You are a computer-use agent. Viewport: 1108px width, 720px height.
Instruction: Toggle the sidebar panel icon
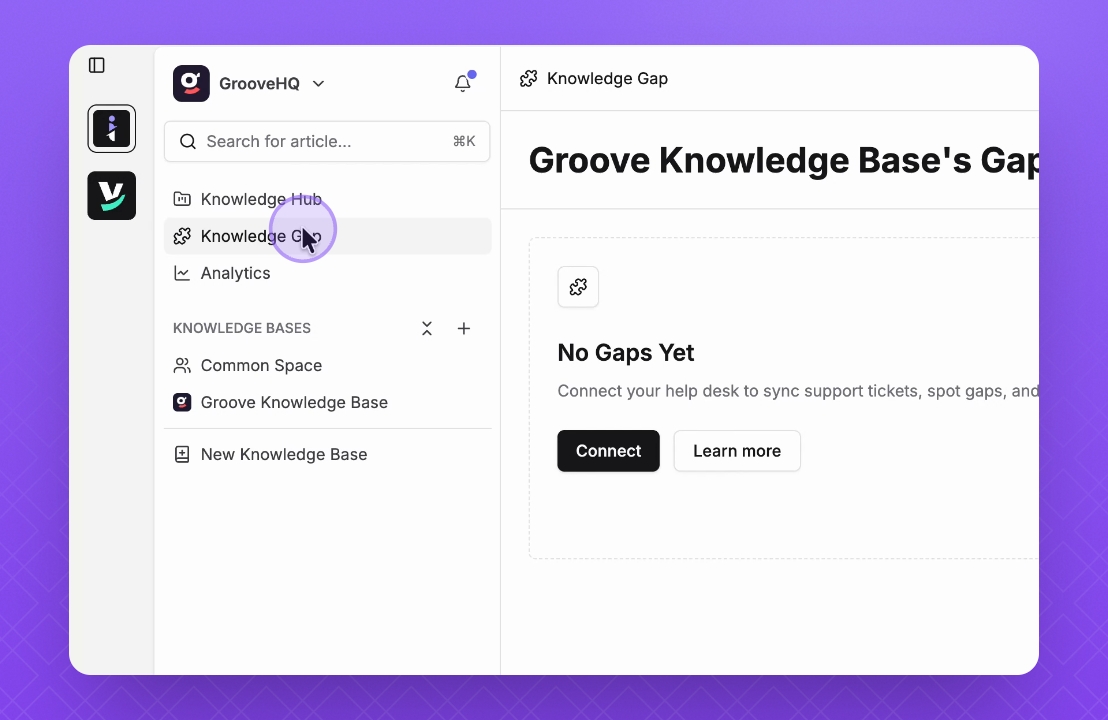(97, 65)
